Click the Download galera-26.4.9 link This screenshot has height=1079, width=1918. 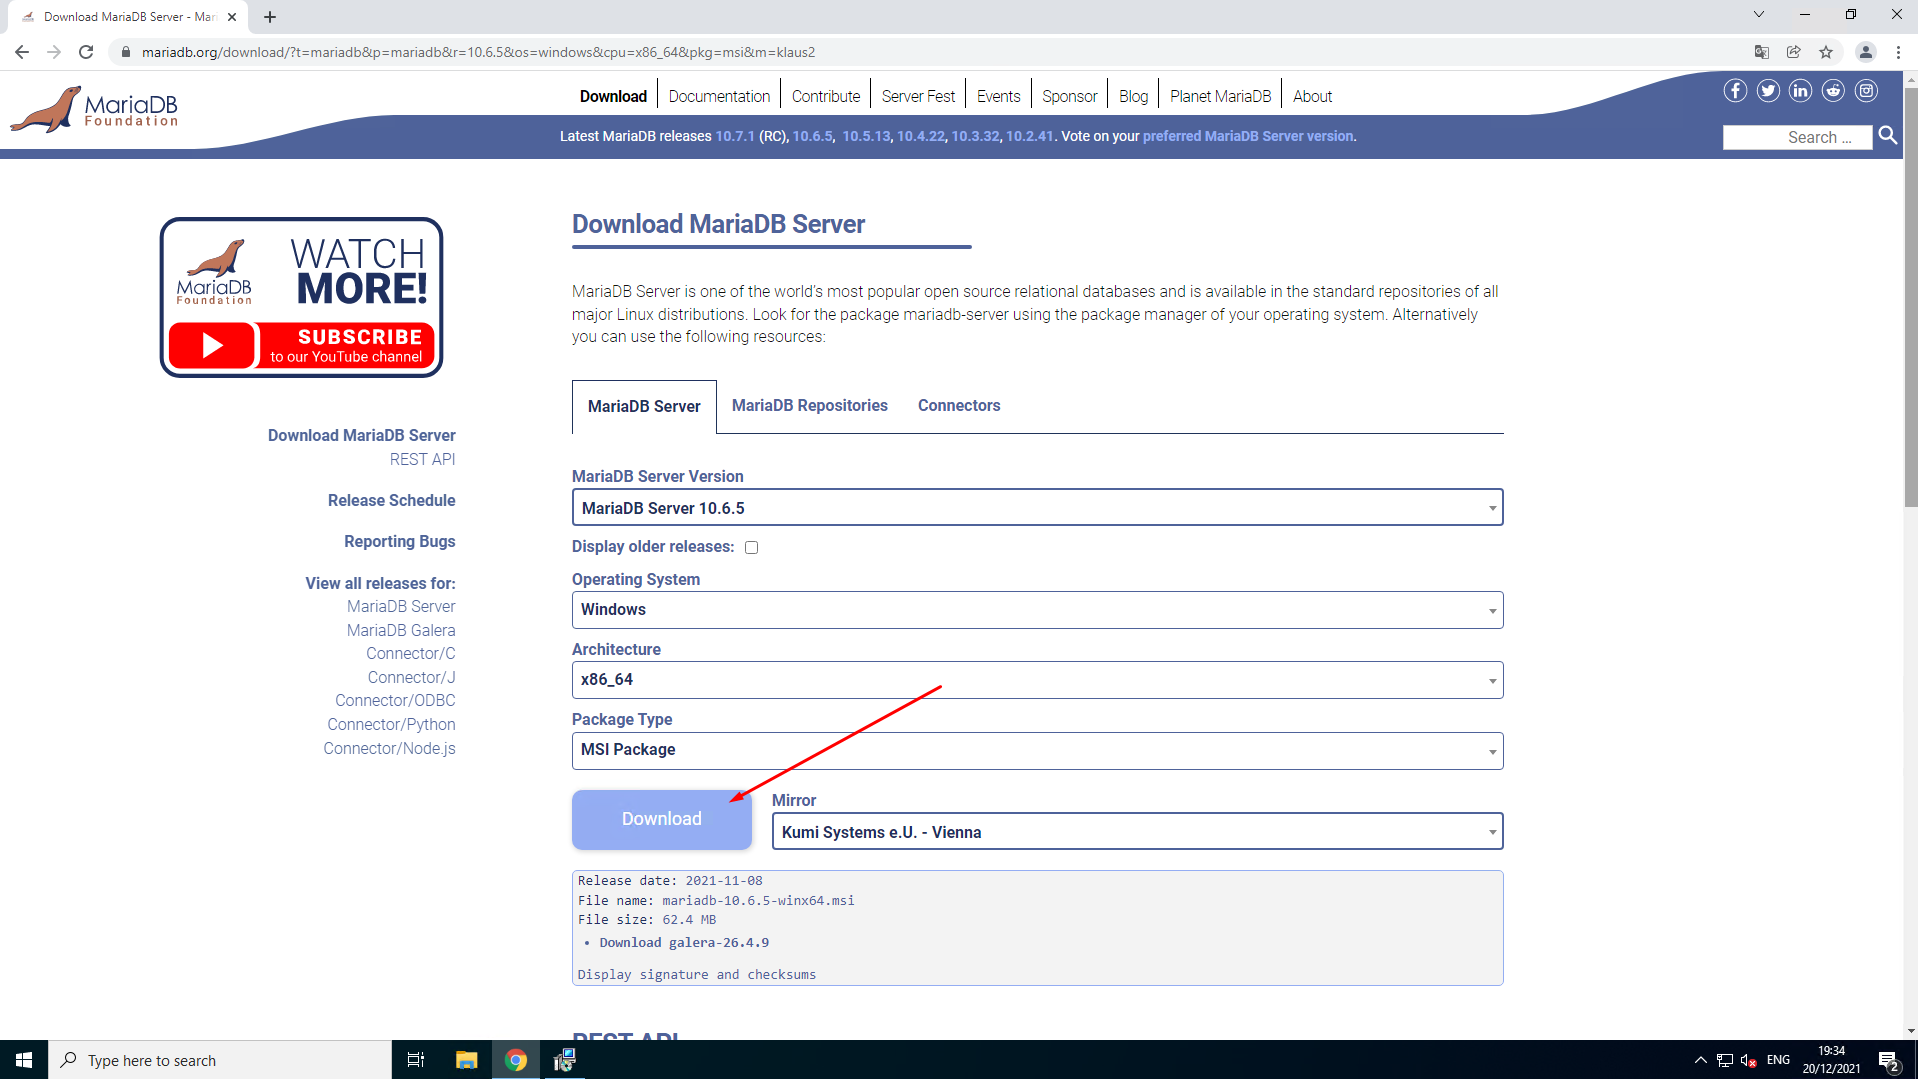684,943
